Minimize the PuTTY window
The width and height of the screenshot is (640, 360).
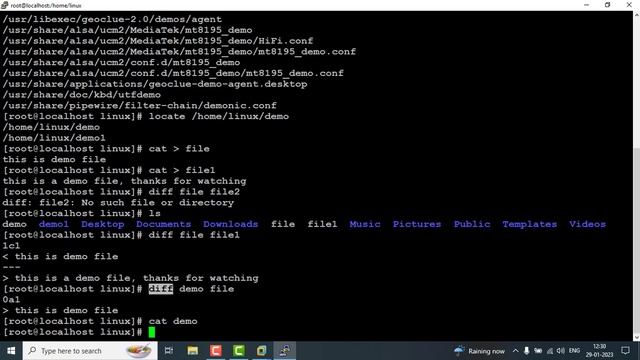pos(587,5)
